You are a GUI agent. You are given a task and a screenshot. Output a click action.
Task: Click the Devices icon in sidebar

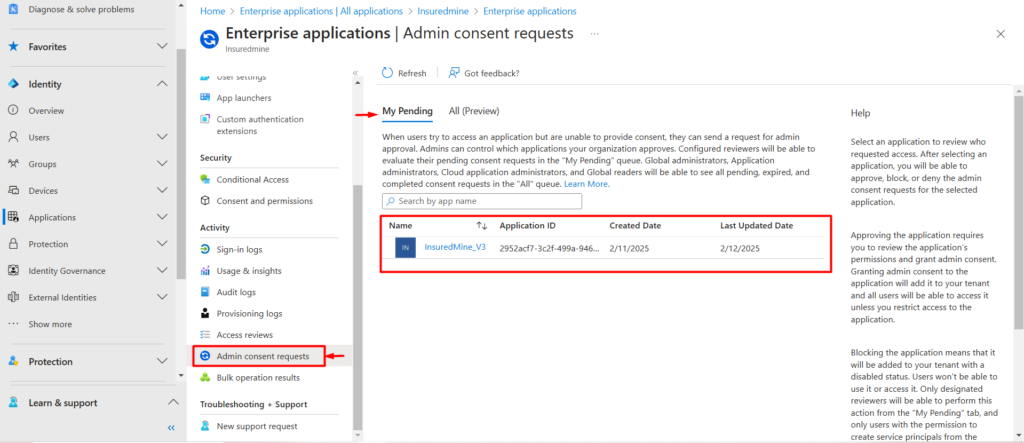13,191
